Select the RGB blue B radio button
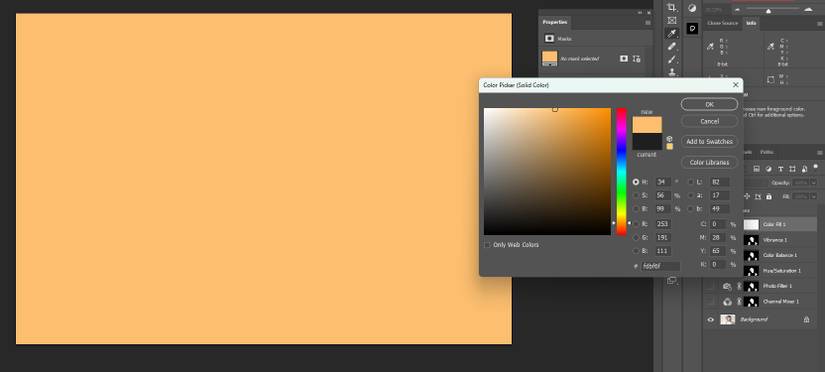 coord(636,251)
